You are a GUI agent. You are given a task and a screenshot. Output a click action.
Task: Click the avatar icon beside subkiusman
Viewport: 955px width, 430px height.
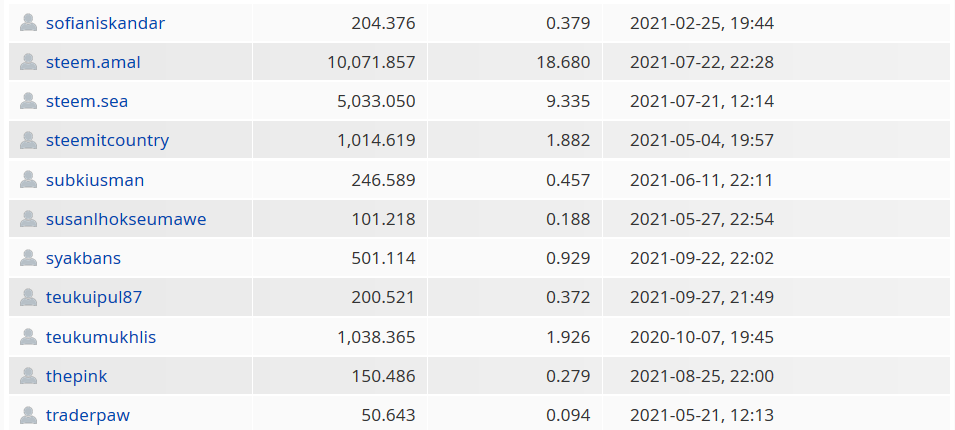pyautogui.click(x=28, y=180)
